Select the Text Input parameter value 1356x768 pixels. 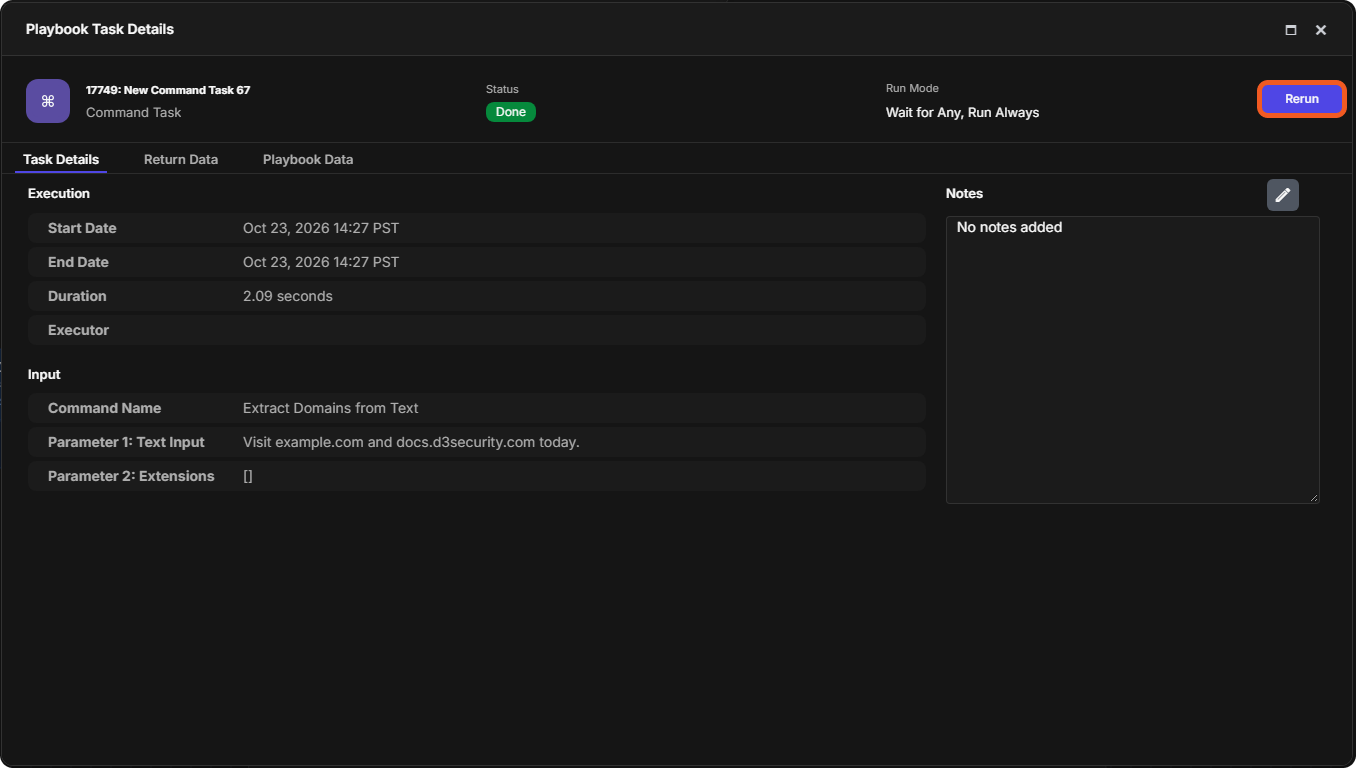point(411,442)
